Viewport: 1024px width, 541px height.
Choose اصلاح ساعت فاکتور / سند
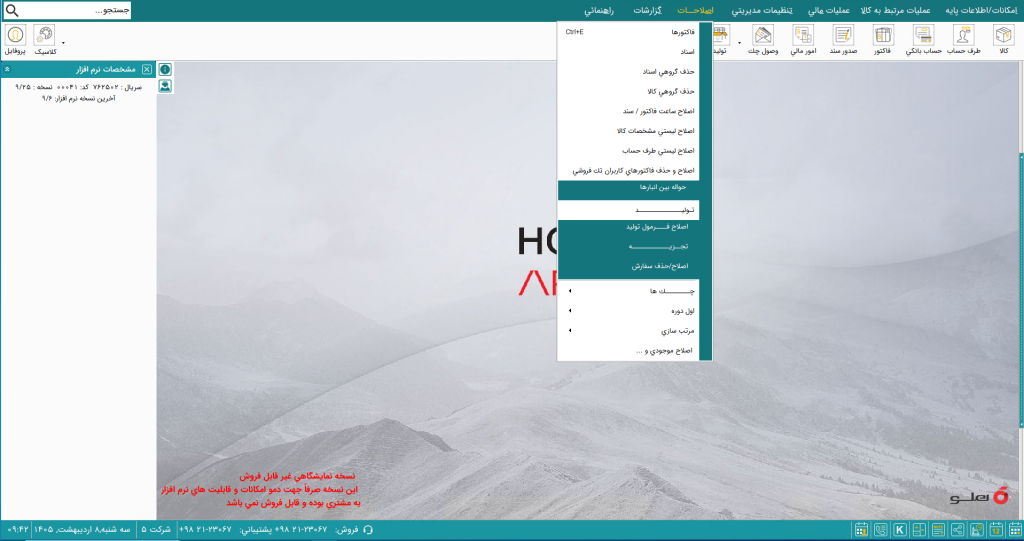pyautogui.click(x=628, y=111)
